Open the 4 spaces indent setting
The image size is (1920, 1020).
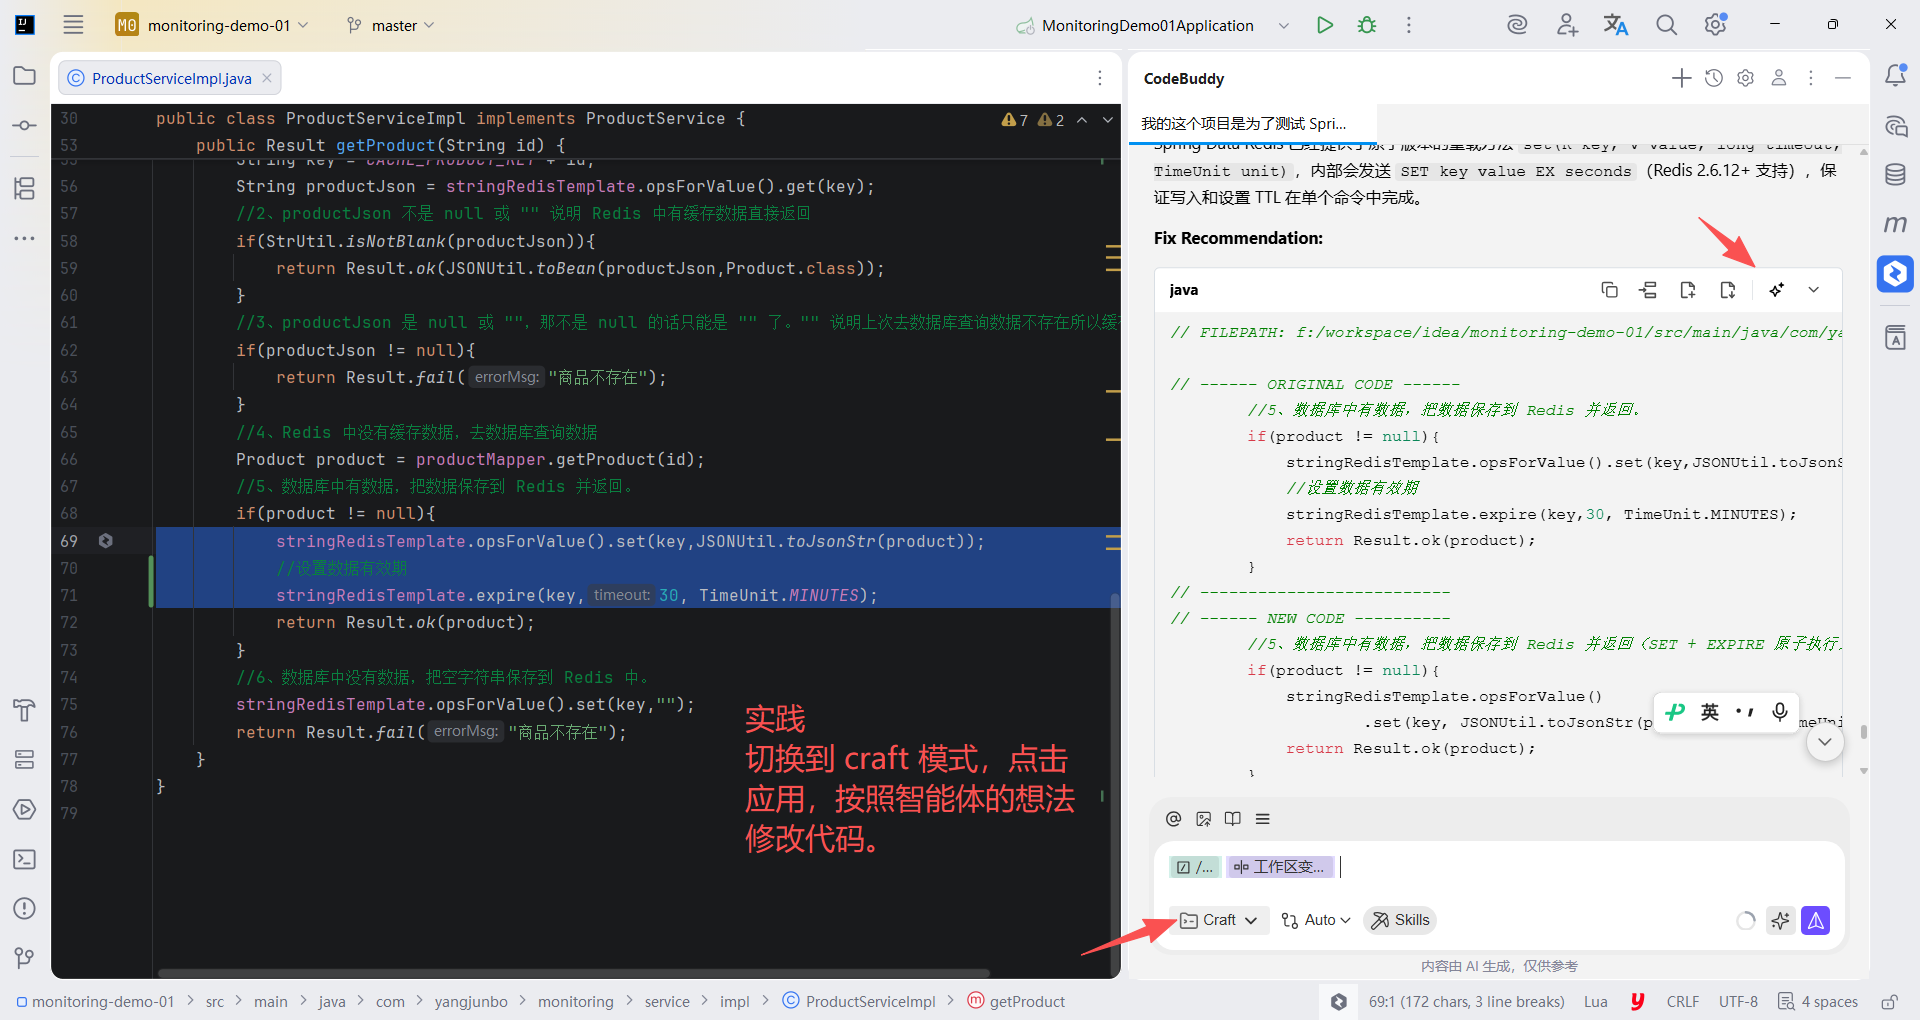point(1818,1001)
